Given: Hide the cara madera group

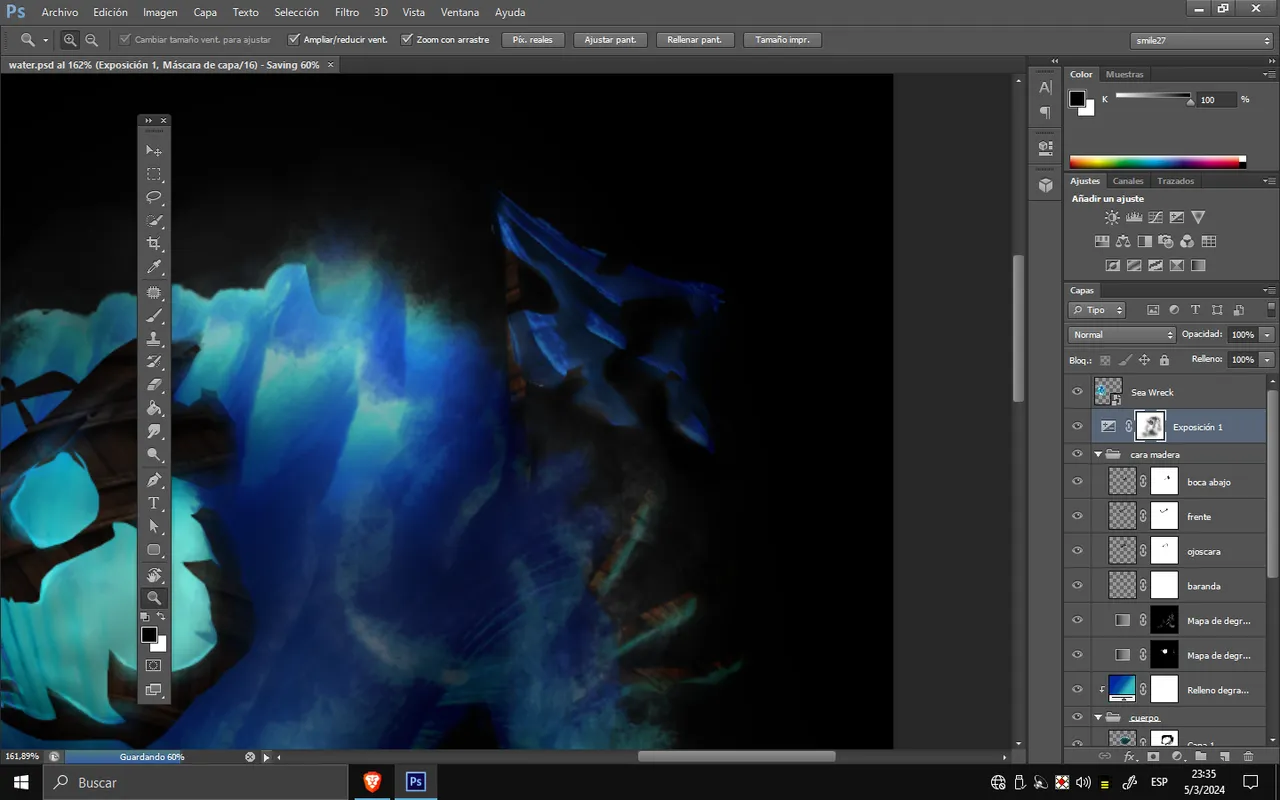Looking at the screenshot, I should (x=1077, y=454).
